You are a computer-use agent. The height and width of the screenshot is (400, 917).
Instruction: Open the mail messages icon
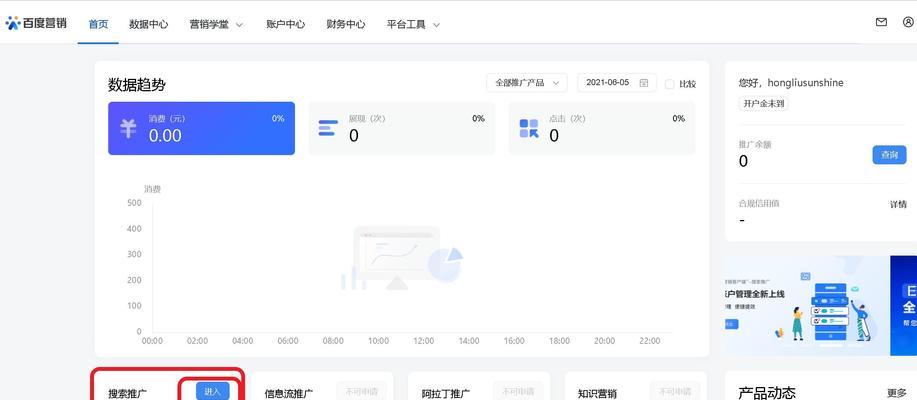881,22
